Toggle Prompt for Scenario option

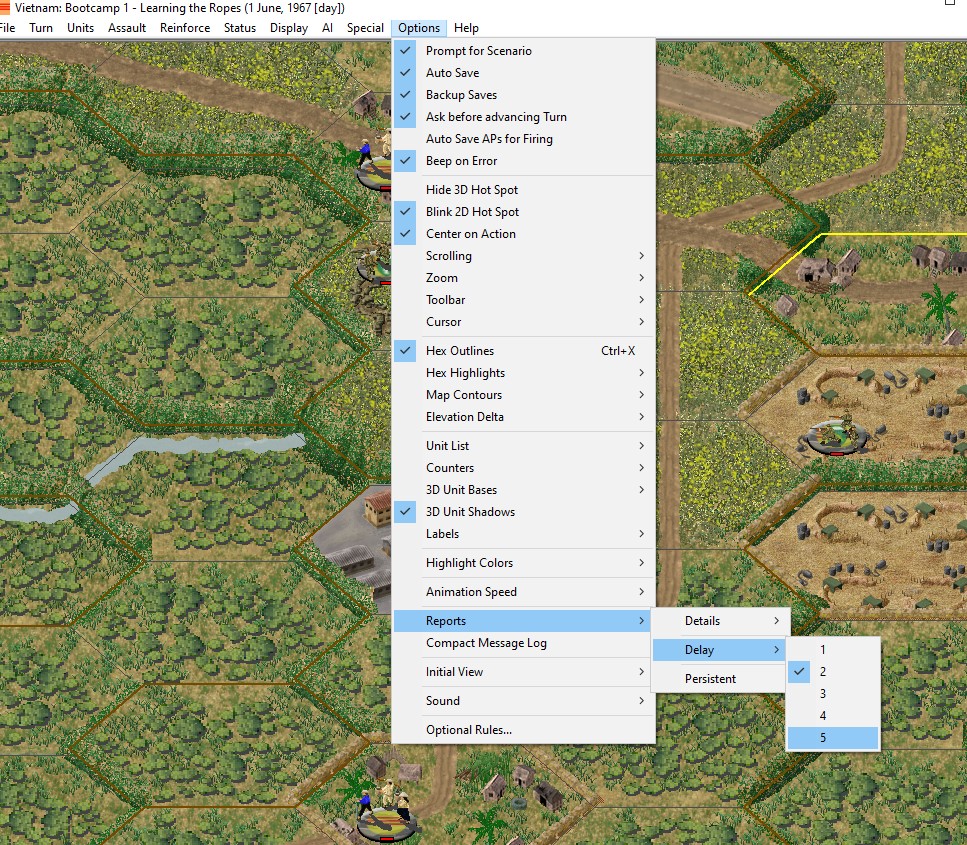point(523,51)
